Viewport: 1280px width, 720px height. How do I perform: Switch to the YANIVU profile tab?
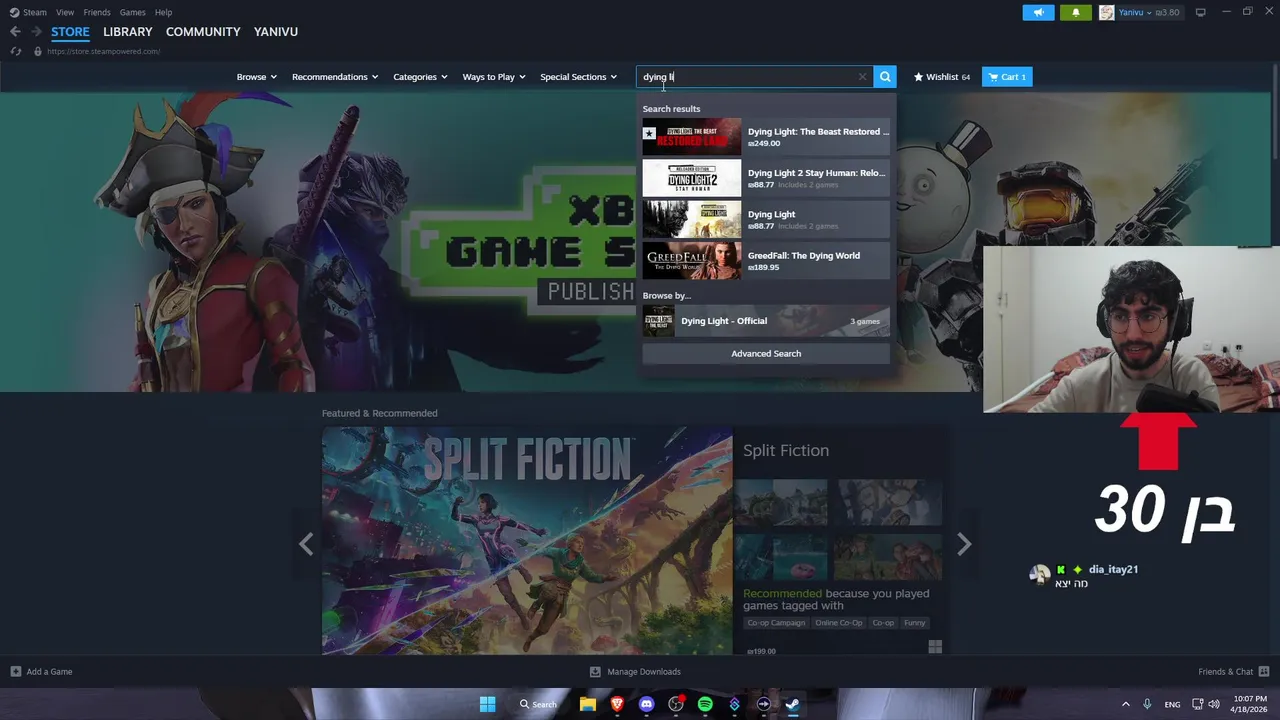click(x=276, y=32)
